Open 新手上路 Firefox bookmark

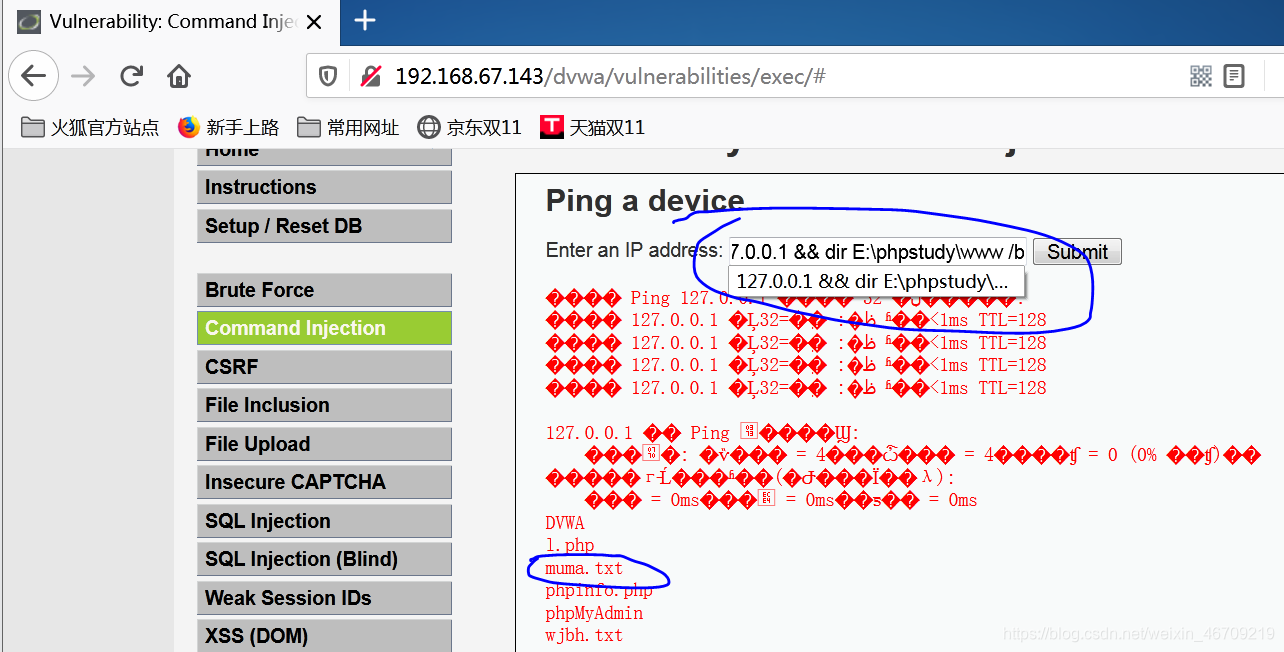point(229,127)
